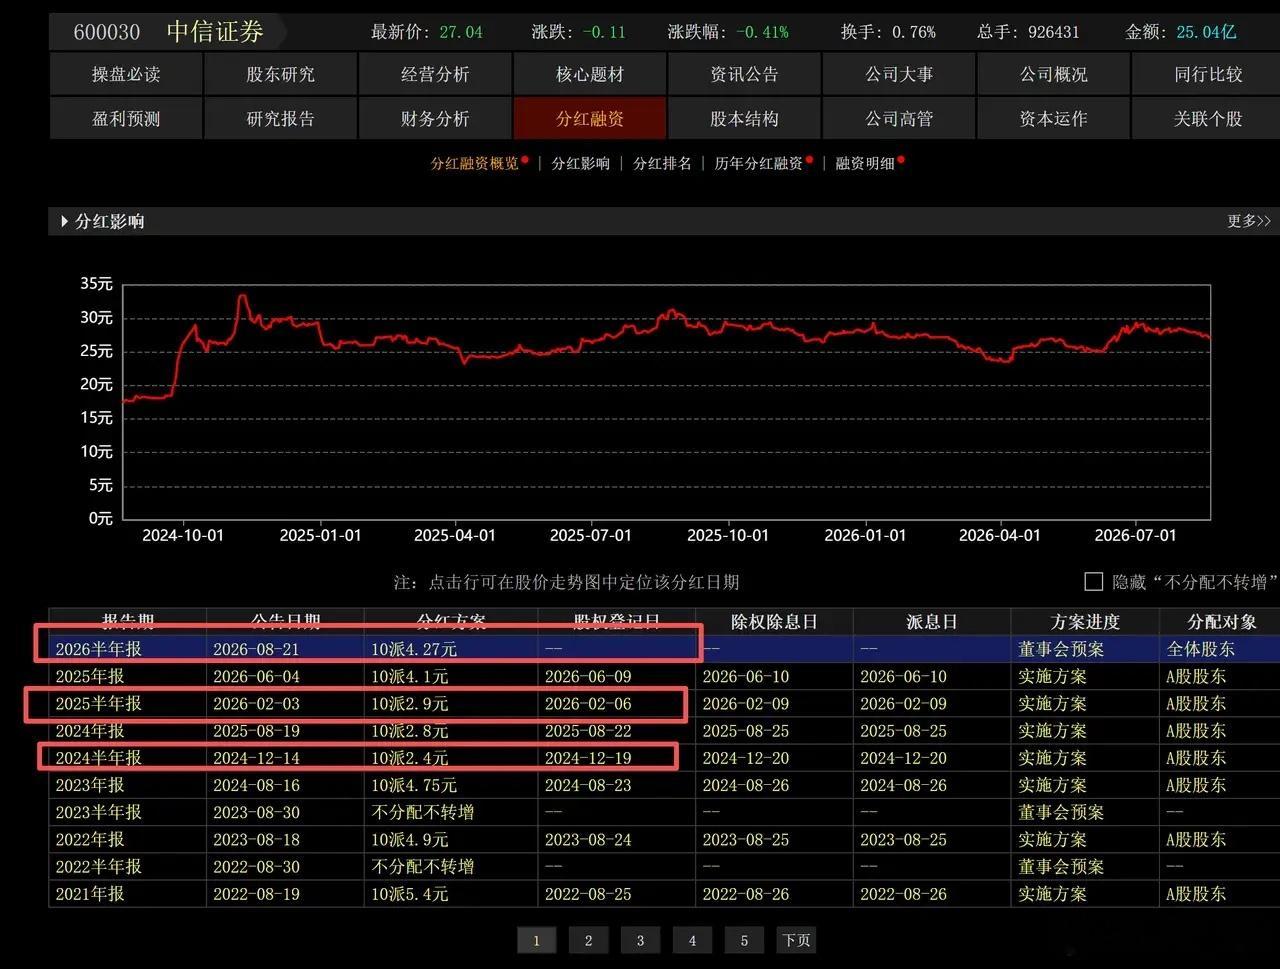
Task: Select the 2025半年报 row
Action: point(664,703)
